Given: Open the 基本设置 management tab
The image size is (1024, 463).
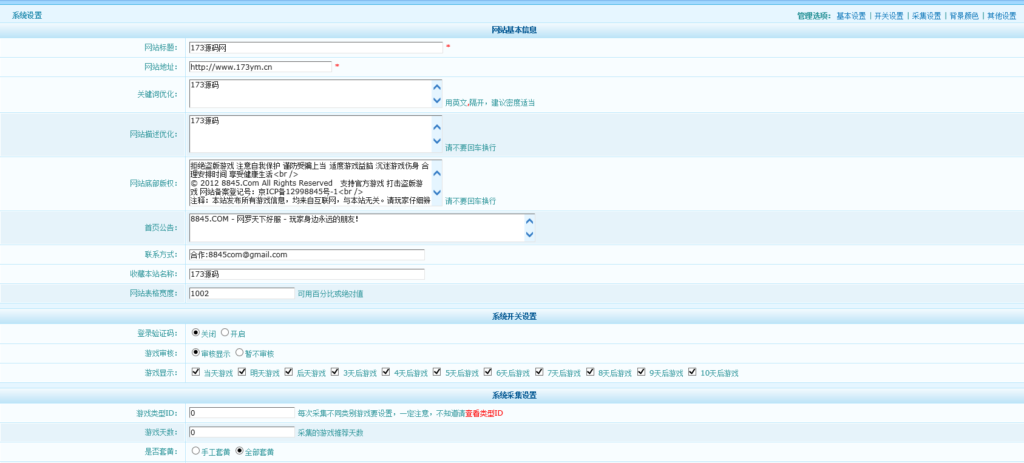Looking at the screenshot, I should [x=851, y=16].
